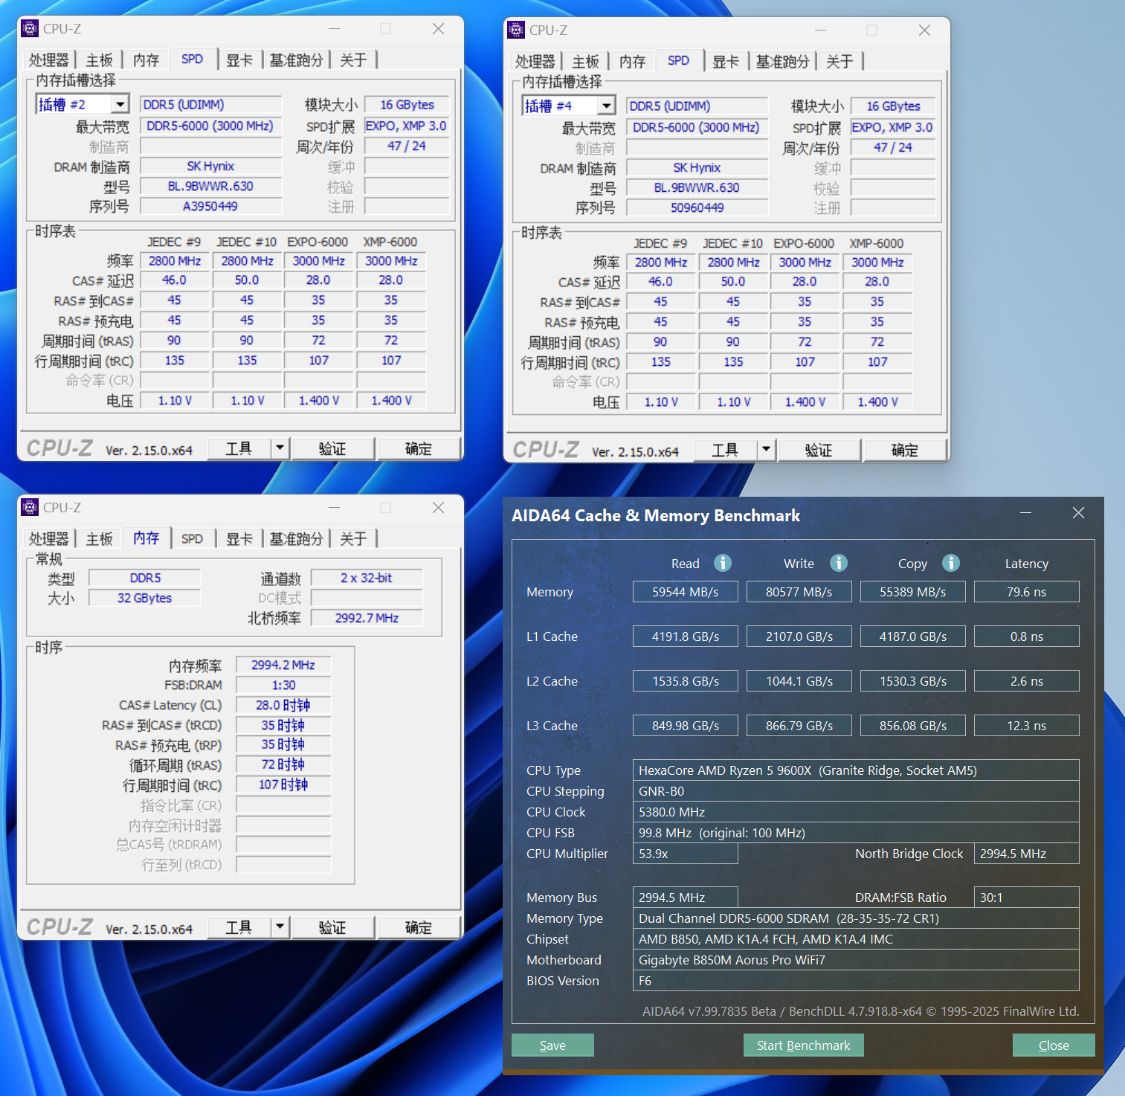
Task: Expand 工具 dropdown arrow in slot #2 window
Action: coord(280,448)
